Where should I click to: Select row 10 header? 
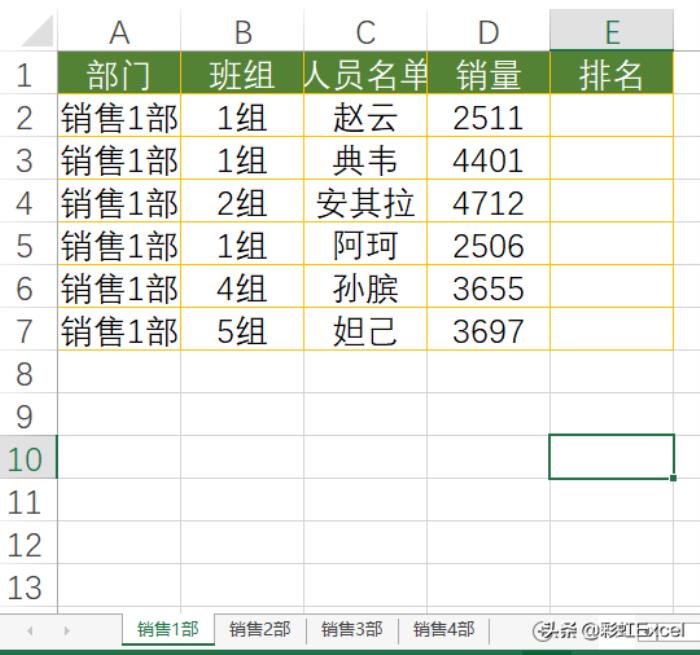pos(27,458)
